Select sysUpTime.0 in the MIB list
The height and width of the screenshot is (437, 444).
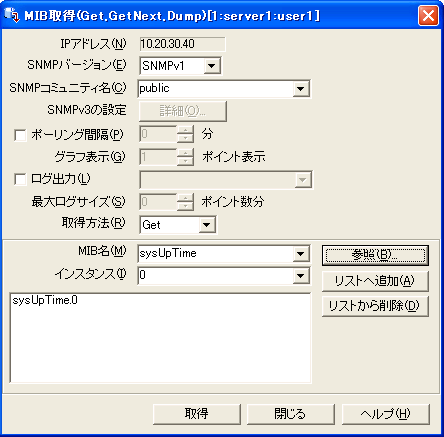45,300
